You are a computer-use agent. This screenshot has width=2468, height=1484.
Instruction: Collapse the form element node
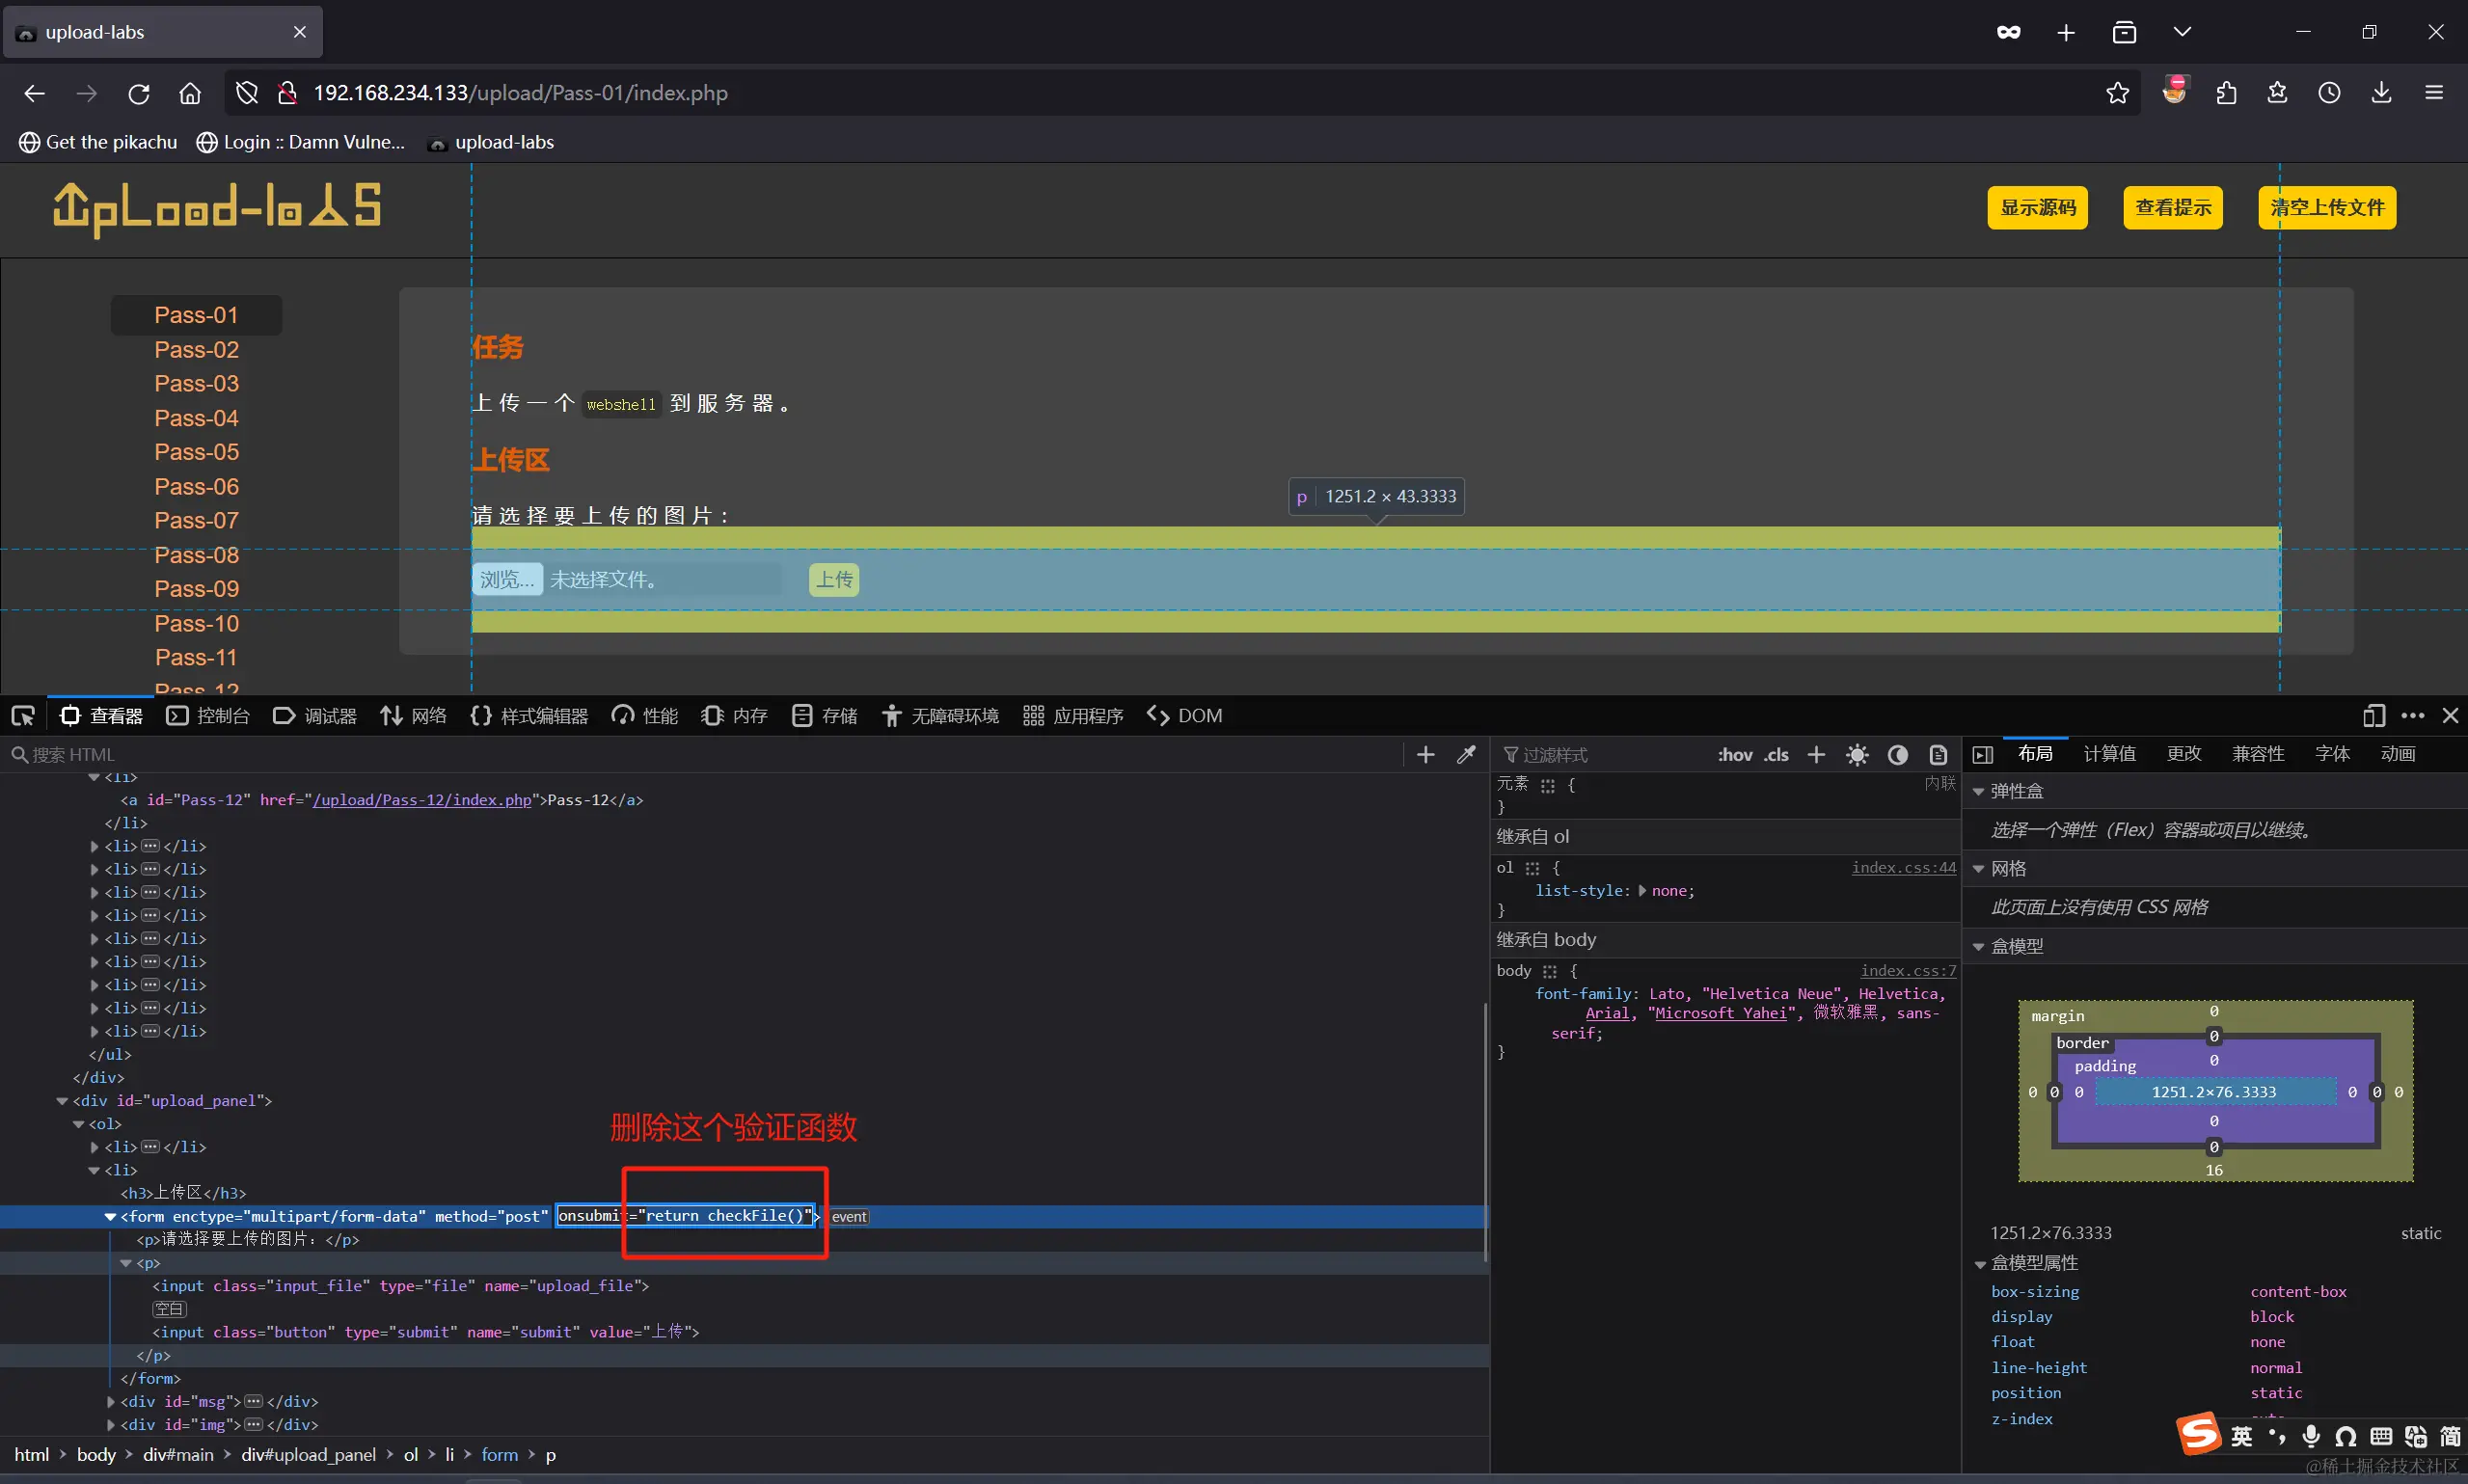click(x=110, y=1217)
